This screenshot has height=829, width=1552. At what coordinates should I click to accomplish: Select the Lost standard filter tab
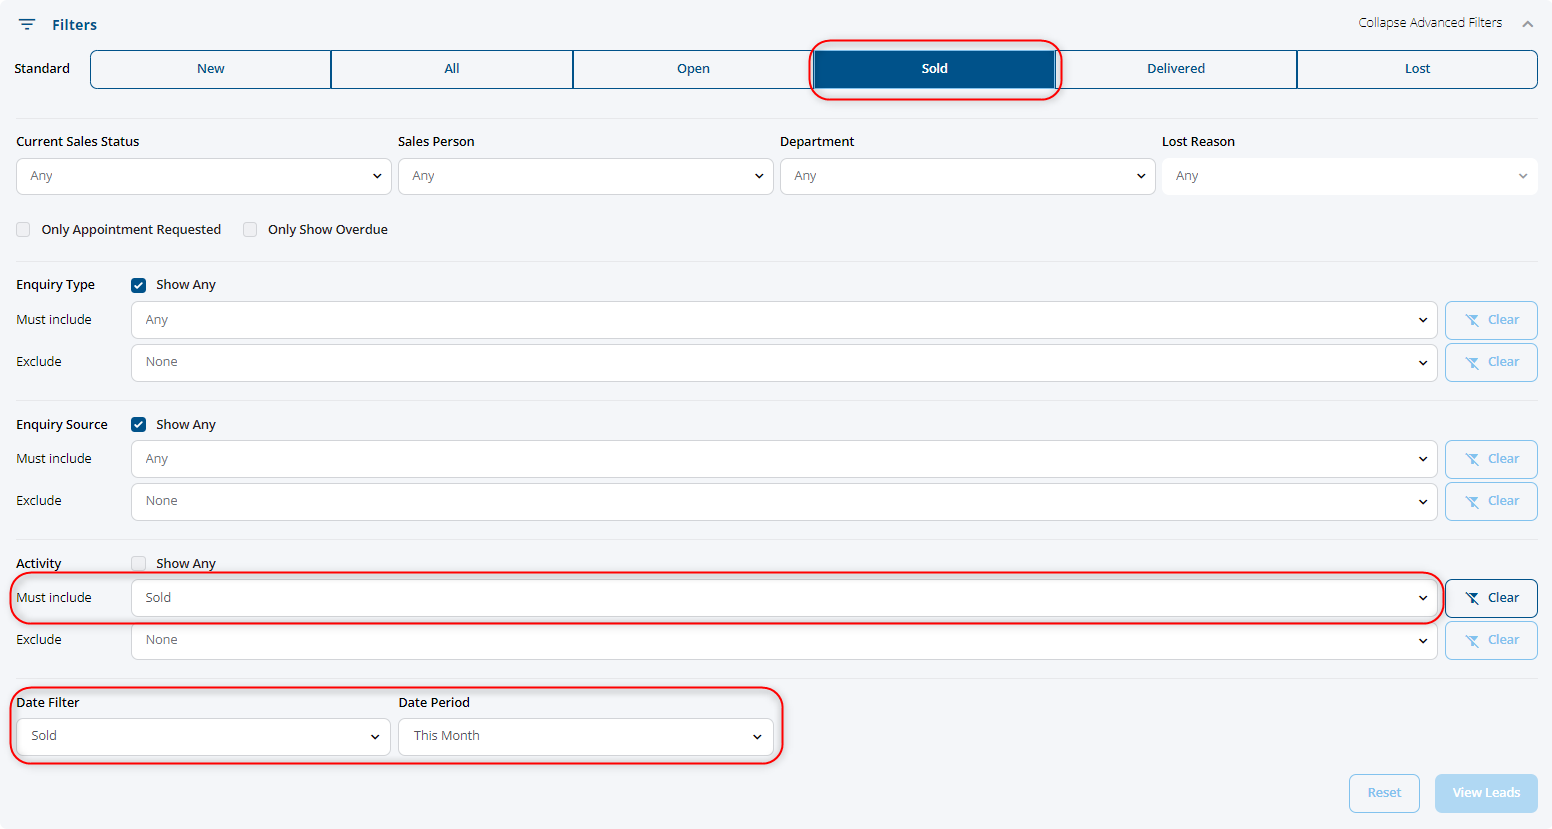tap(1417, 69)
